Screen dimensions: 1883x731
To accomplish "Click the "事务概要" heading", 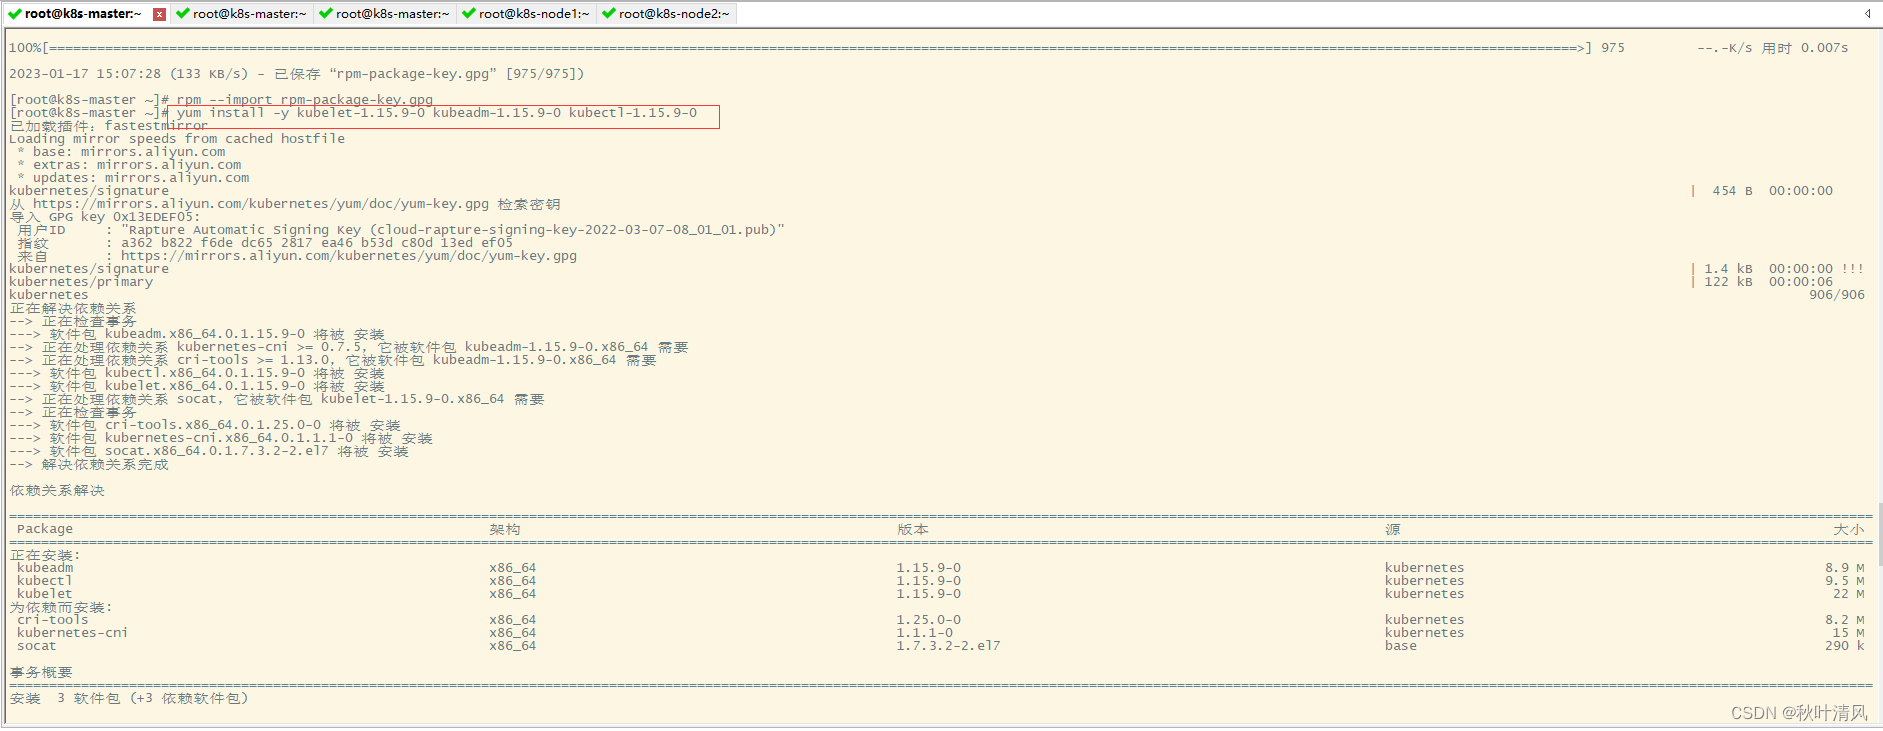I will click(x=41, y=672).
